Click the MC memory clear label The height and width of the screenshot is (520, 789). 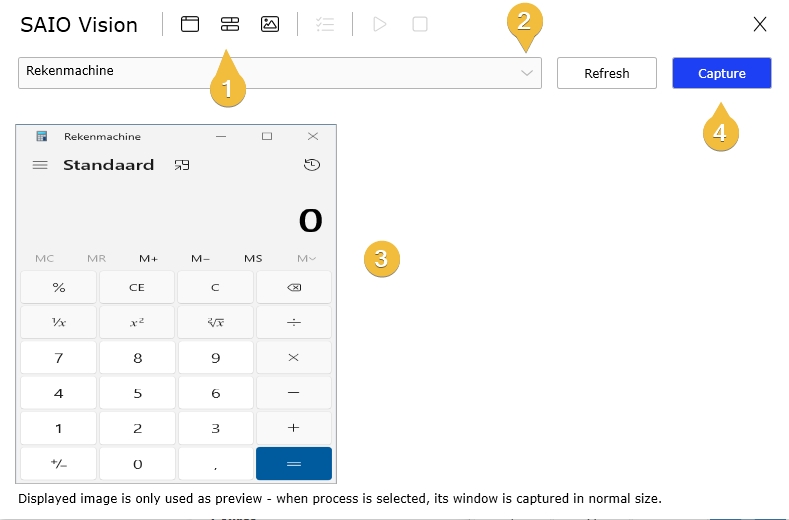44,258
